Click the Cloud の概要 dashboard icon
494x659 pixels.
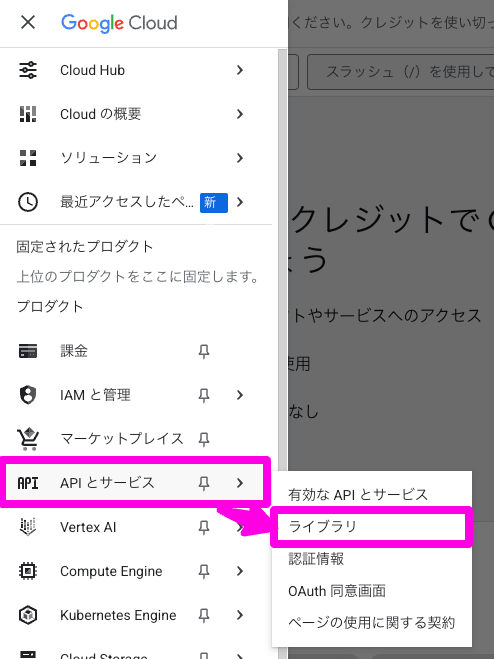28,114
